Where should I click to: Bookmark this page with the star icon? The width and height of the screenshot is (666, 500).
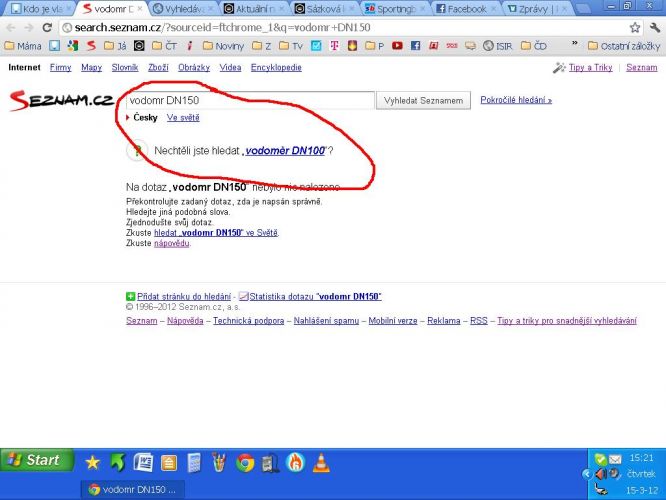[x=635, y=28]
